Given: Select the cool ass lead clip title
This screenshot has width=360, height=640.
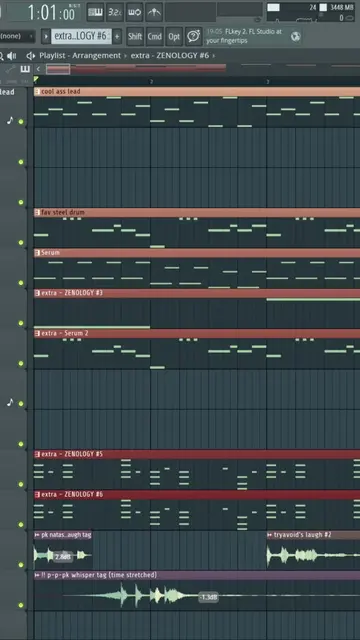Looking at the screenshot, I should [x=61, y=92].
